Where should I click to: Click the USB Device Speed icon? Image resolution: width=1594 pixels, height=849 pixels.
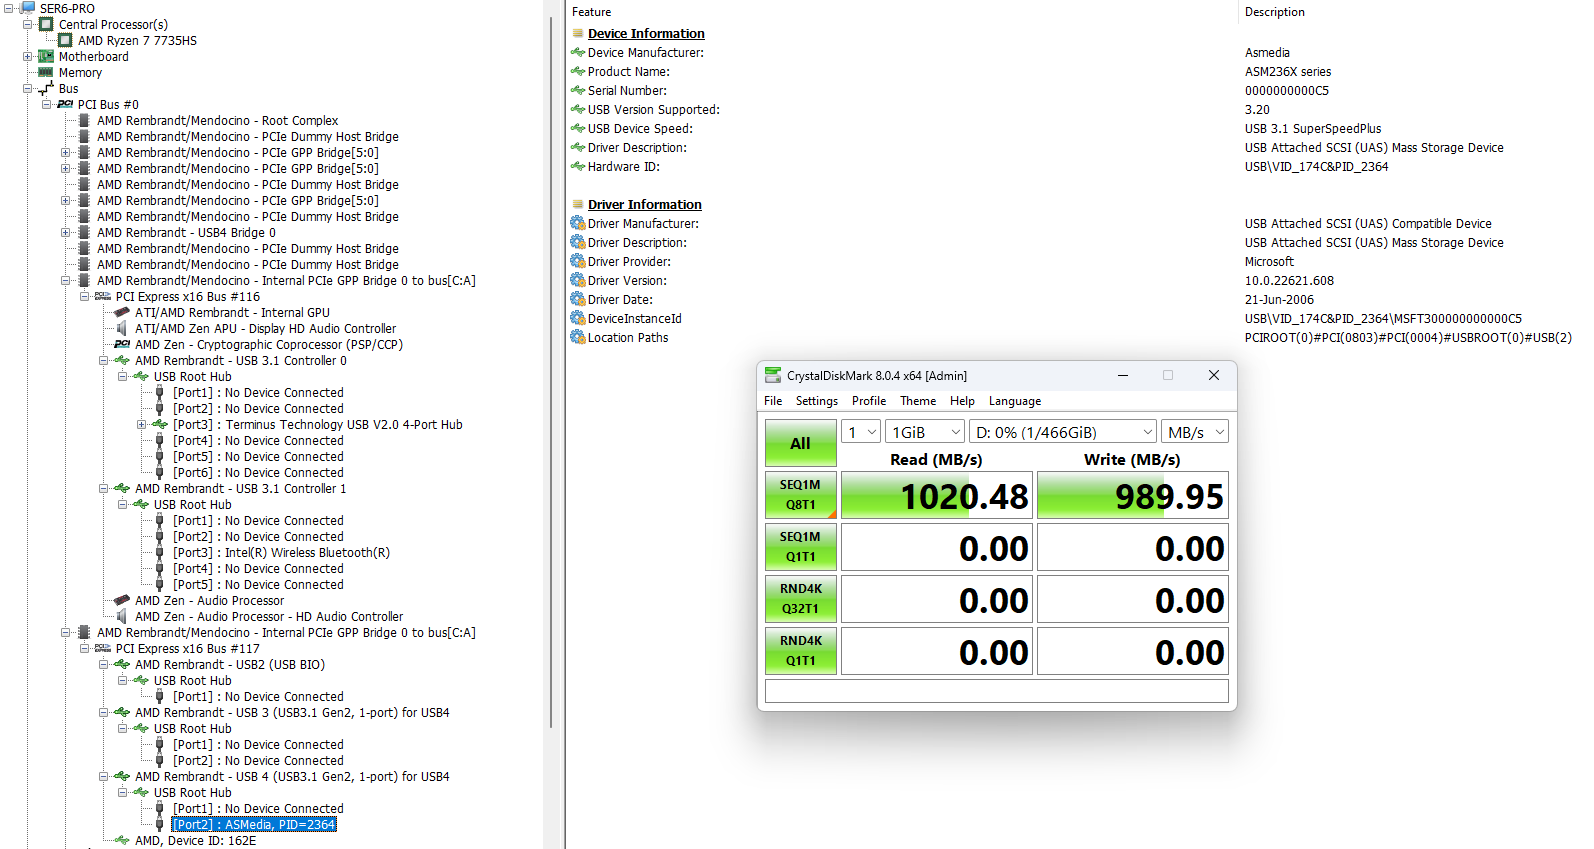tap(577, 128)
